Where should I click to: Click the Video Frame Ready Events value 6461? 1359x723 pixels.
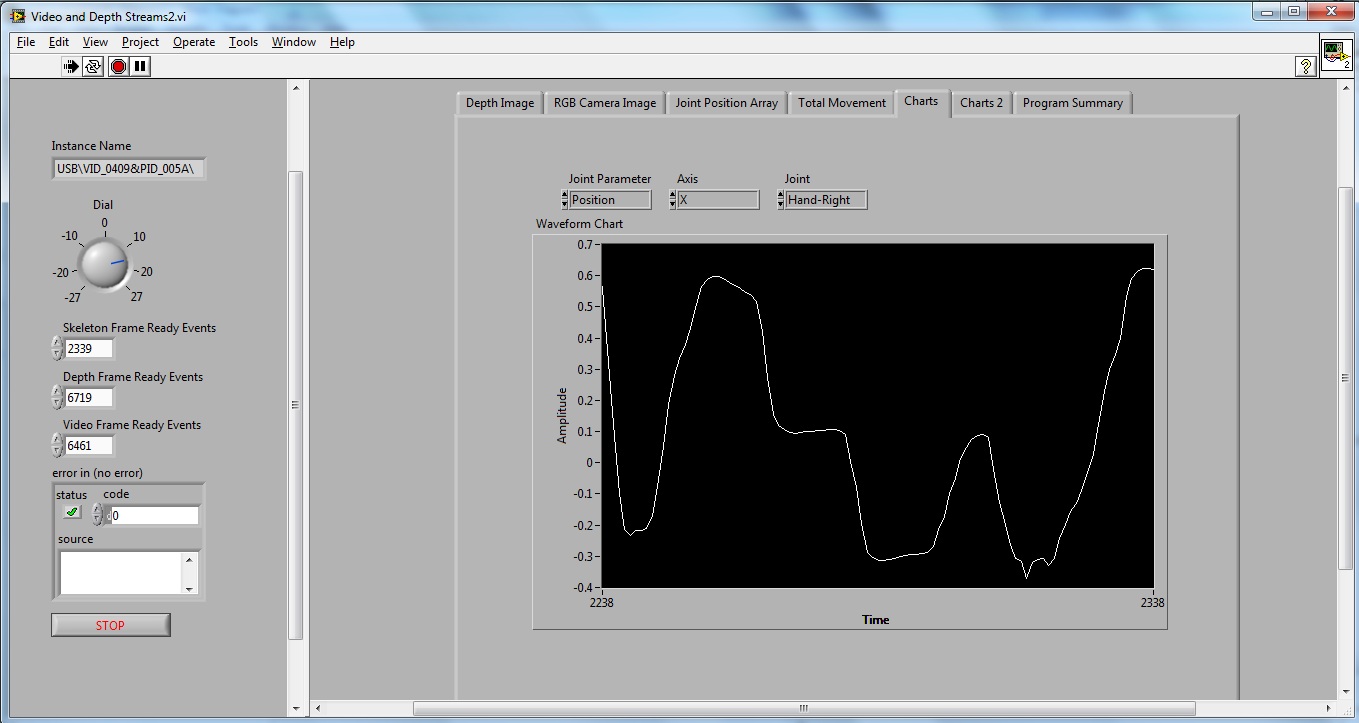tap(88, 446)
